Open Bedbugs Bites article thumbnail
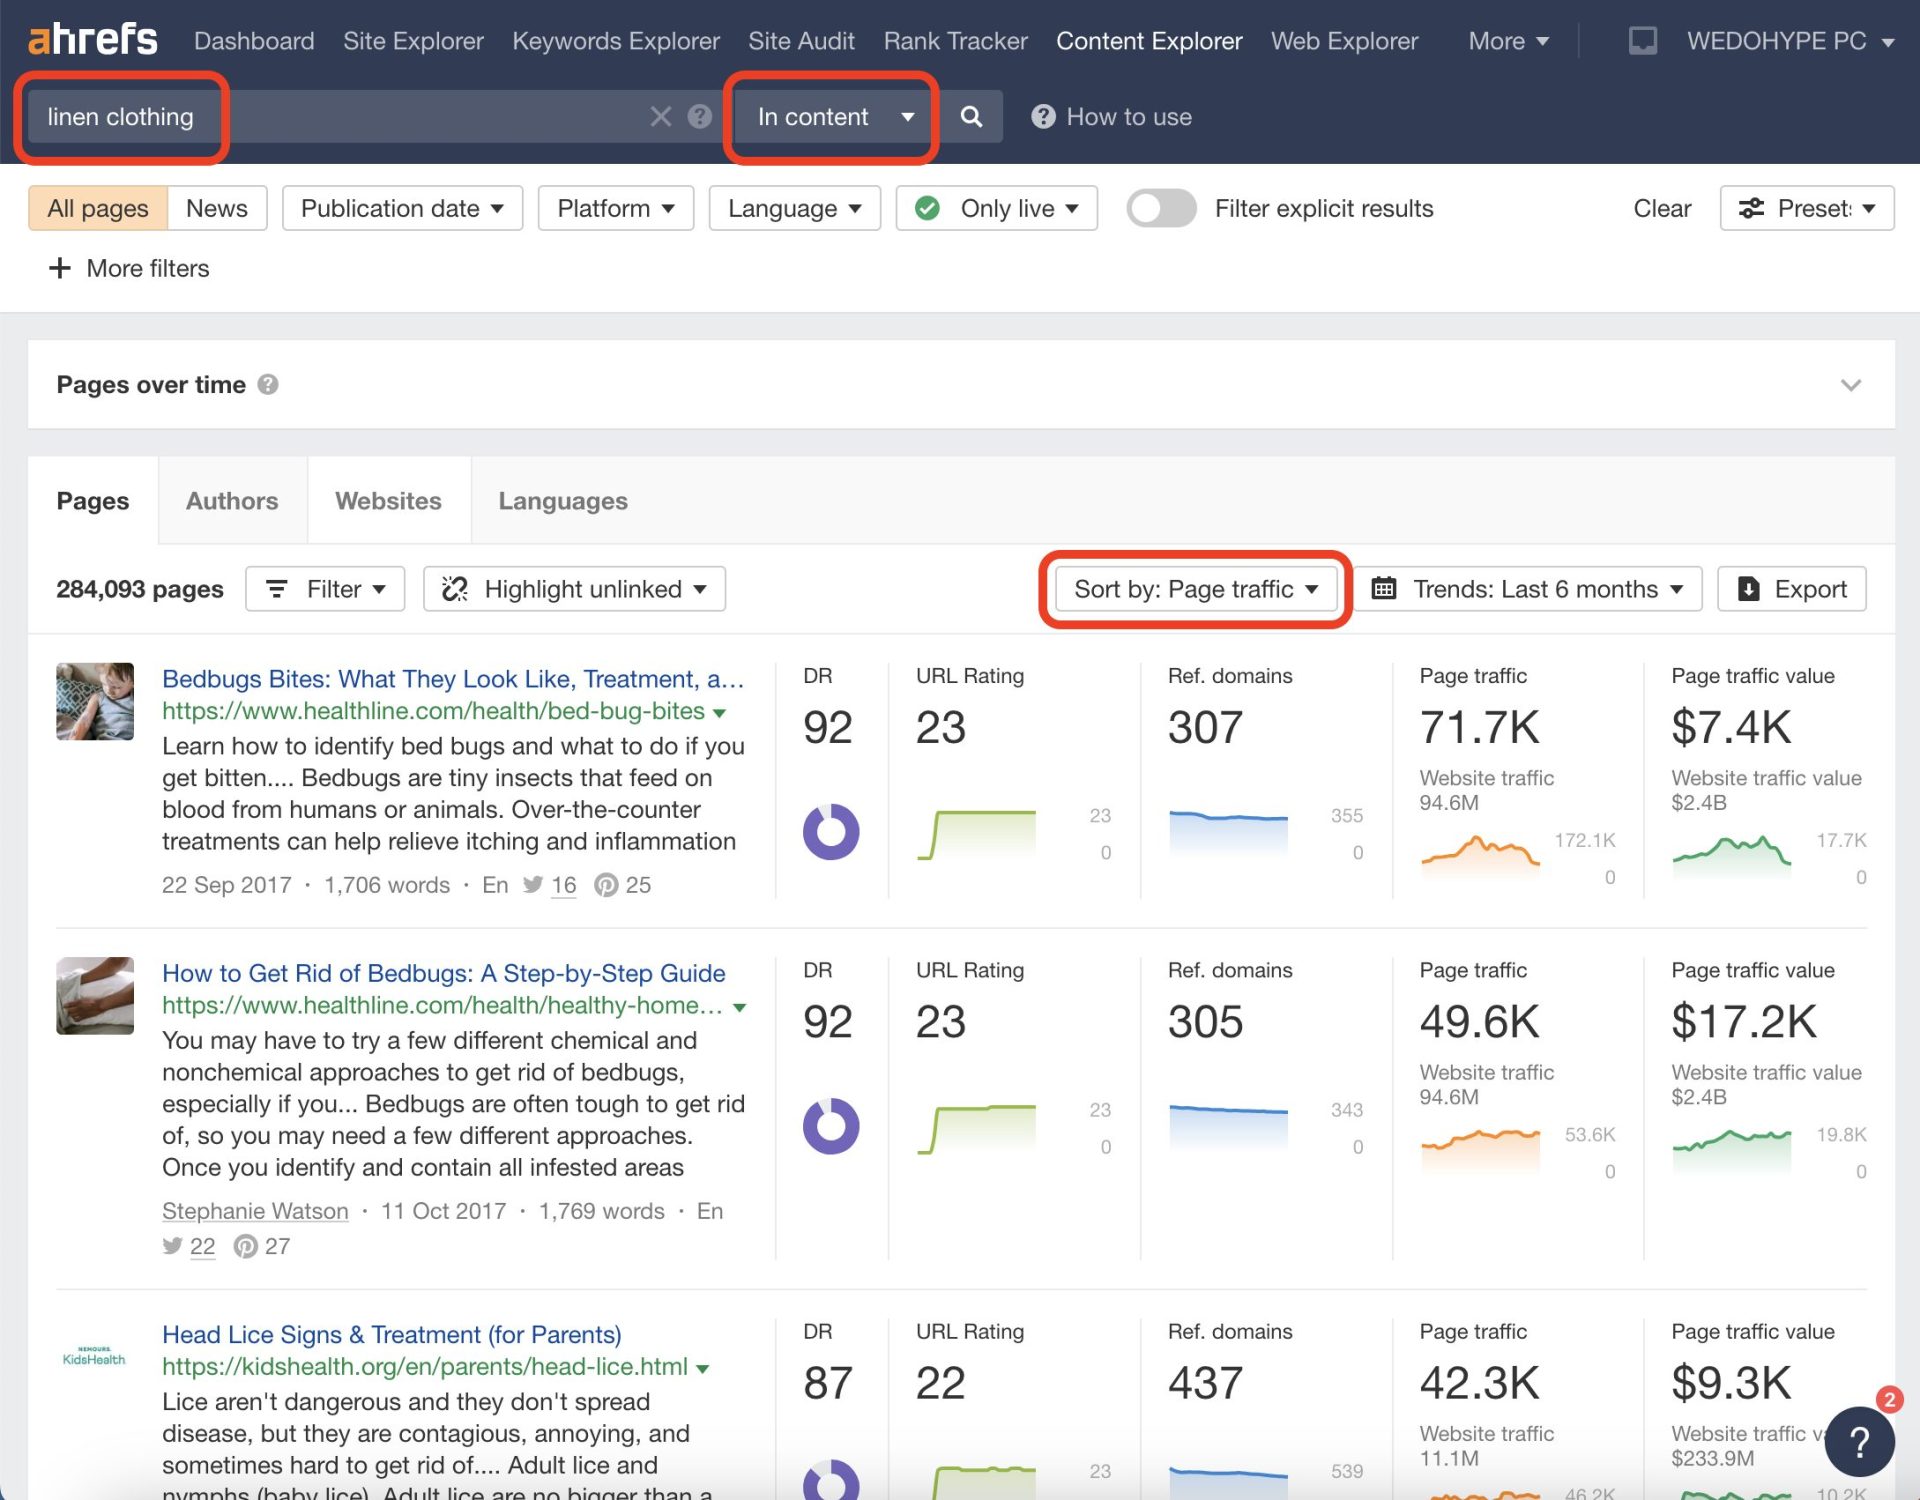 pyautogui.click(x=94, y=701)
